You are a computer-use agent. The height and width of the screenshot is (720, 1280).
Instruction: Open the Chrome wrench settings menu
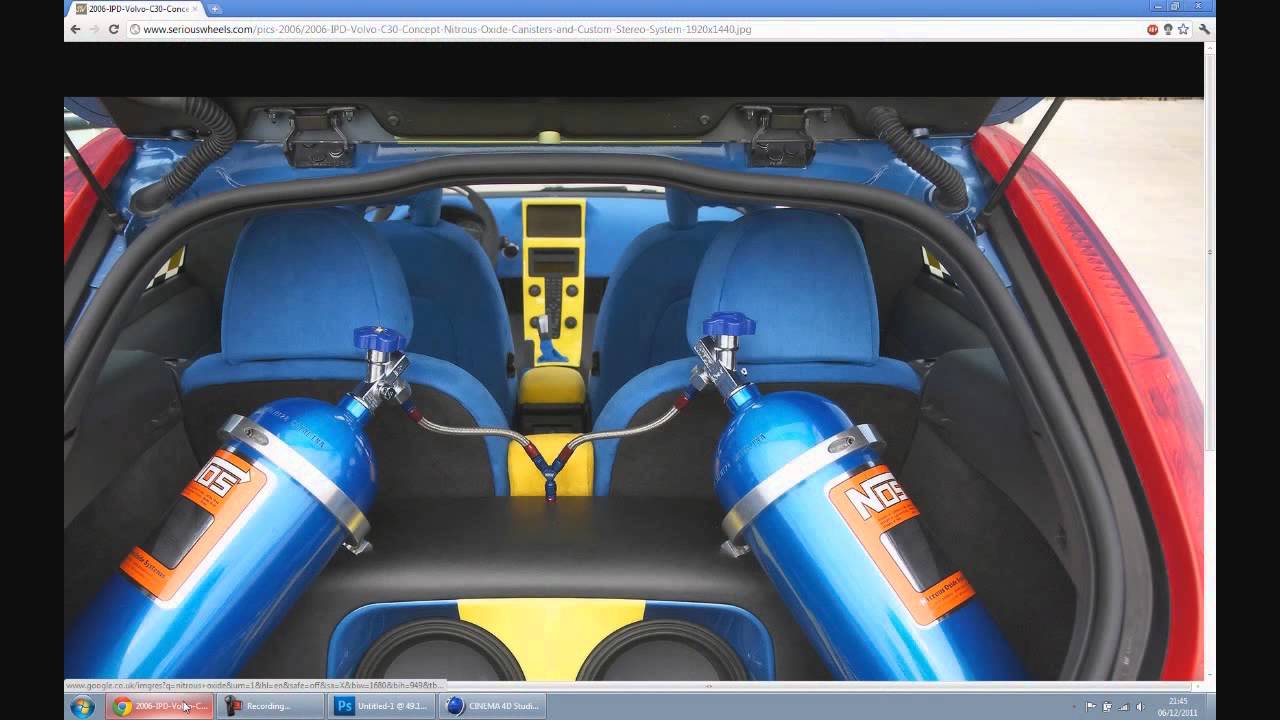tap(1204, 29)
